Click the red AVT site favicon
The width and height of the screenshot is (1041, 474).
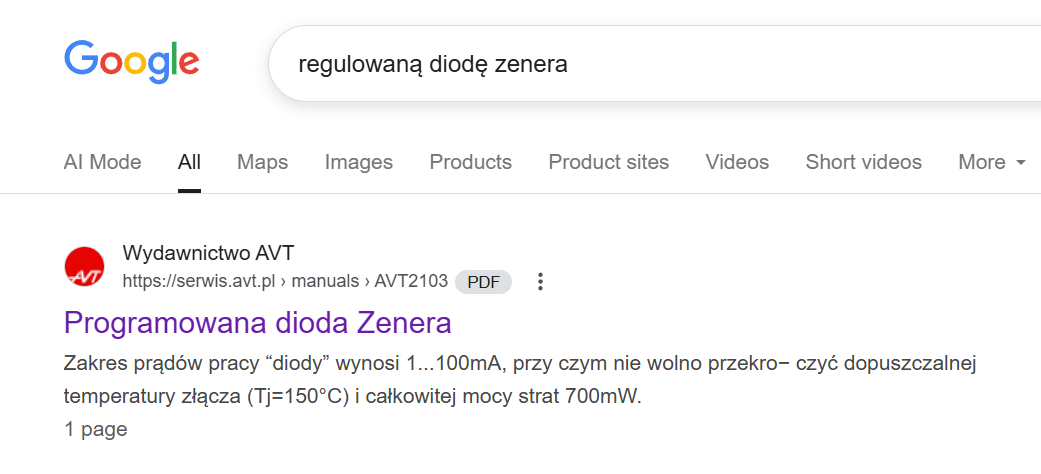pos(84,267)
